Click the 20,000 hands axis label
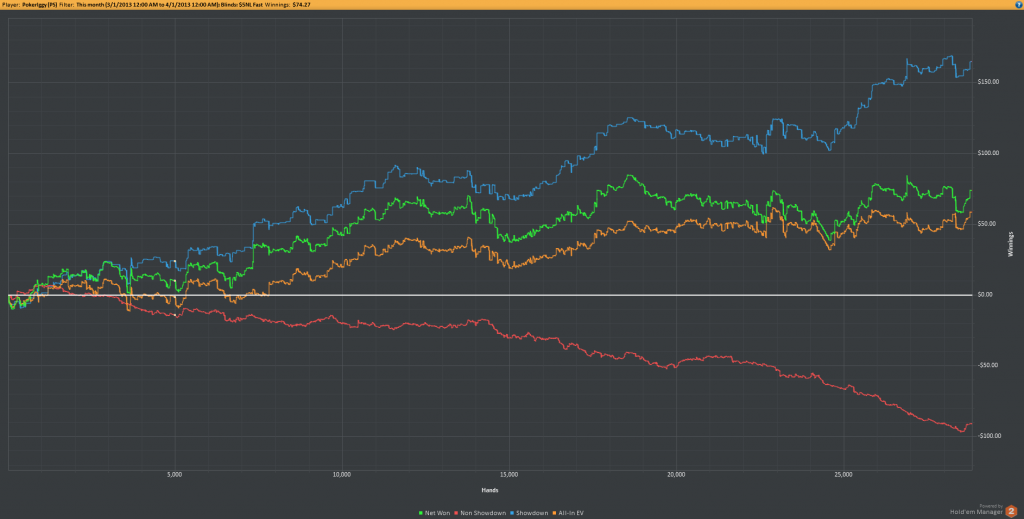The width and height of the screenshot is (1024, 519). click(676, 475)
